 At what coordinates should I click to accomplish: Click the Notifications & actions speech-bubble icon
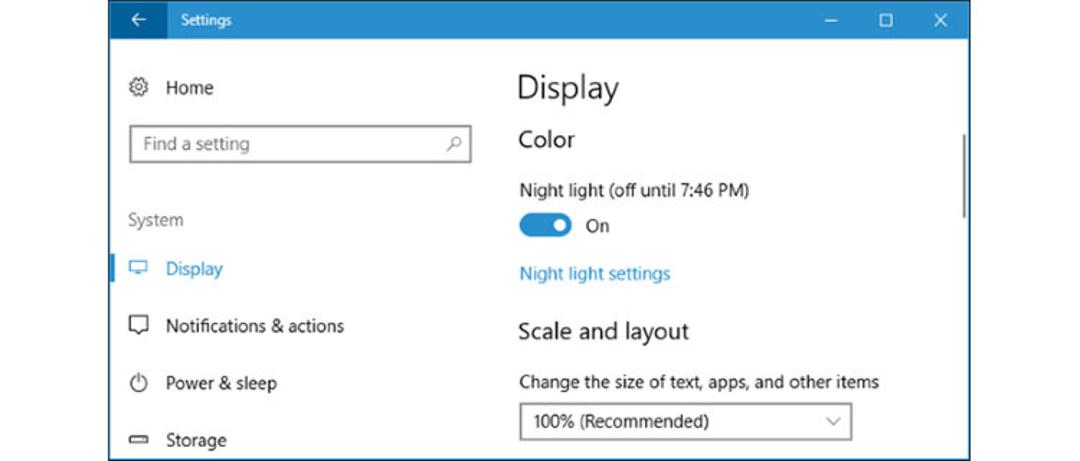[138, 325]
